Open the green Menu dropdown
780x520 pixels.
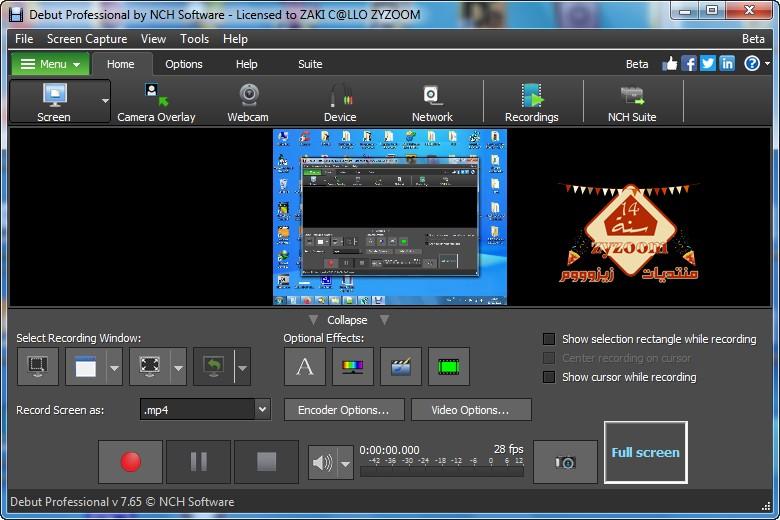tap(50, 64)
